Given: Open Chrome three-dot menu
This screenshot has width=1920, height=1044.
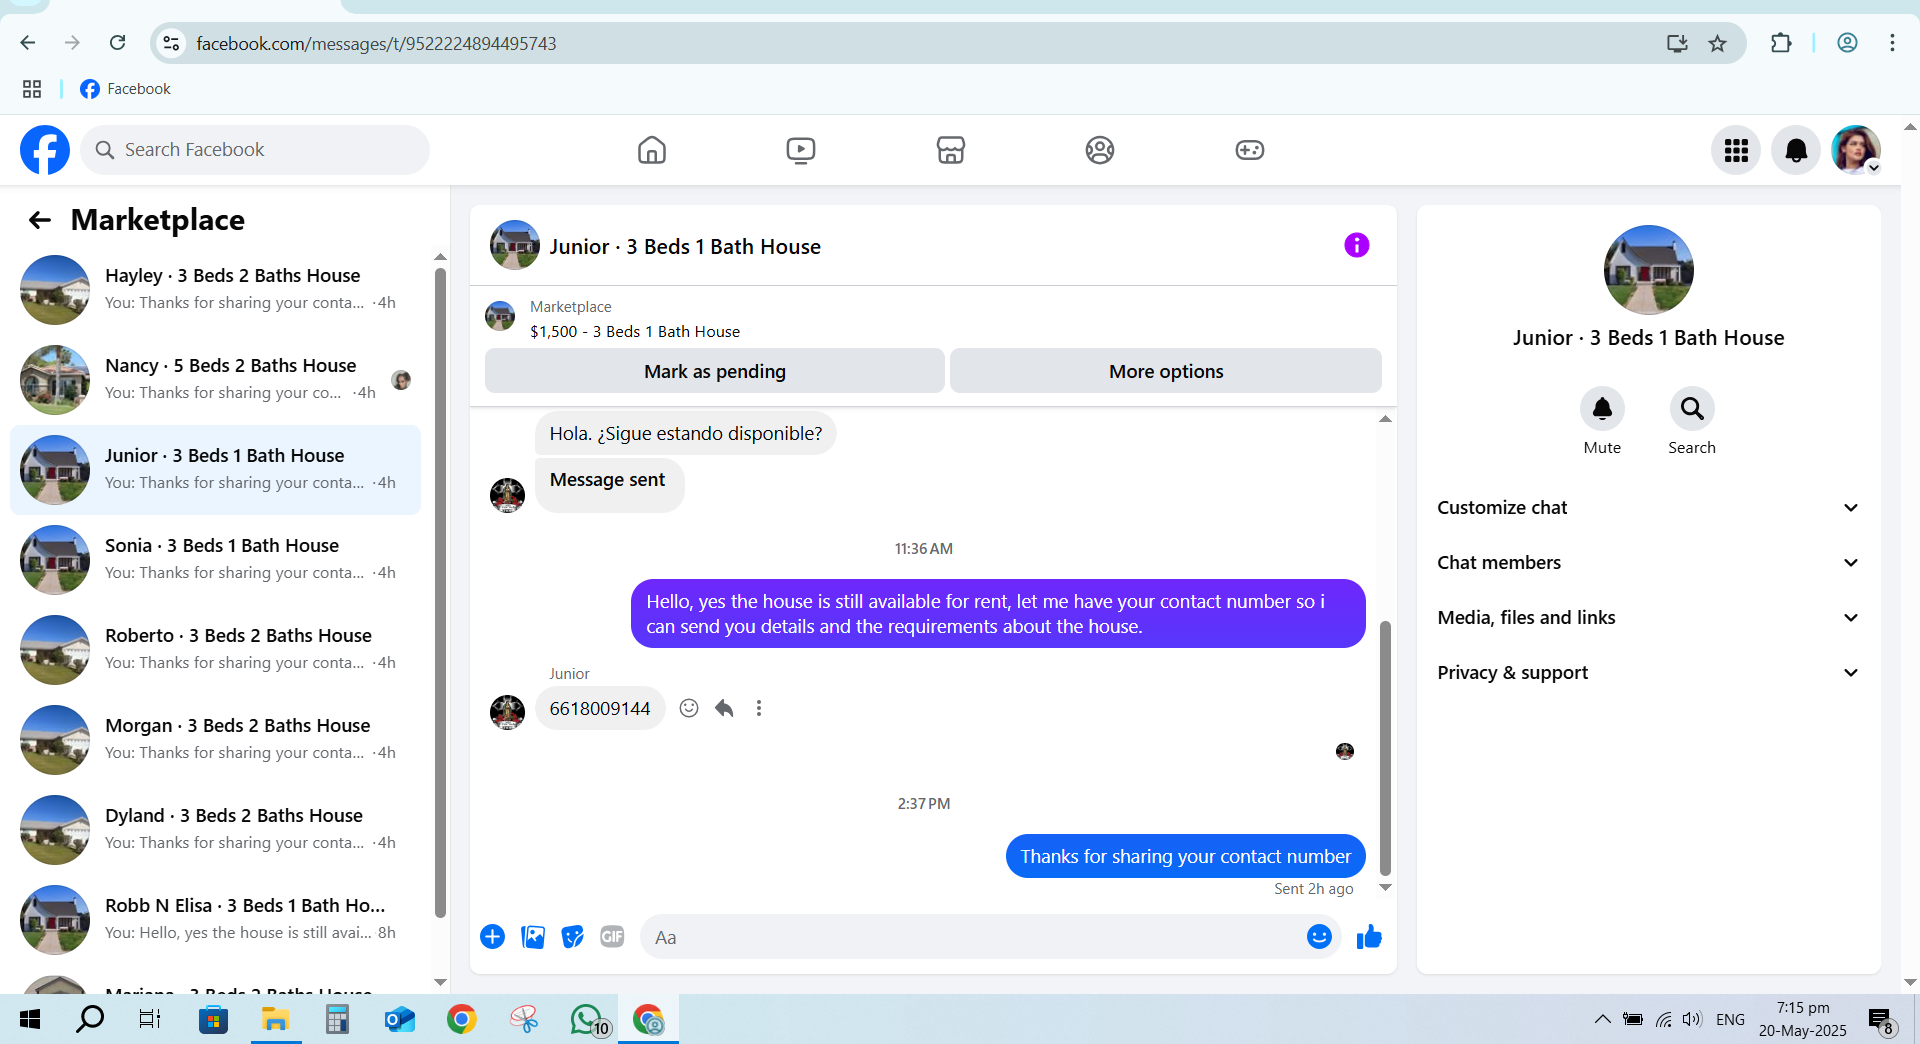Looking at the screenshot, I should click(x=1892, y=43).
